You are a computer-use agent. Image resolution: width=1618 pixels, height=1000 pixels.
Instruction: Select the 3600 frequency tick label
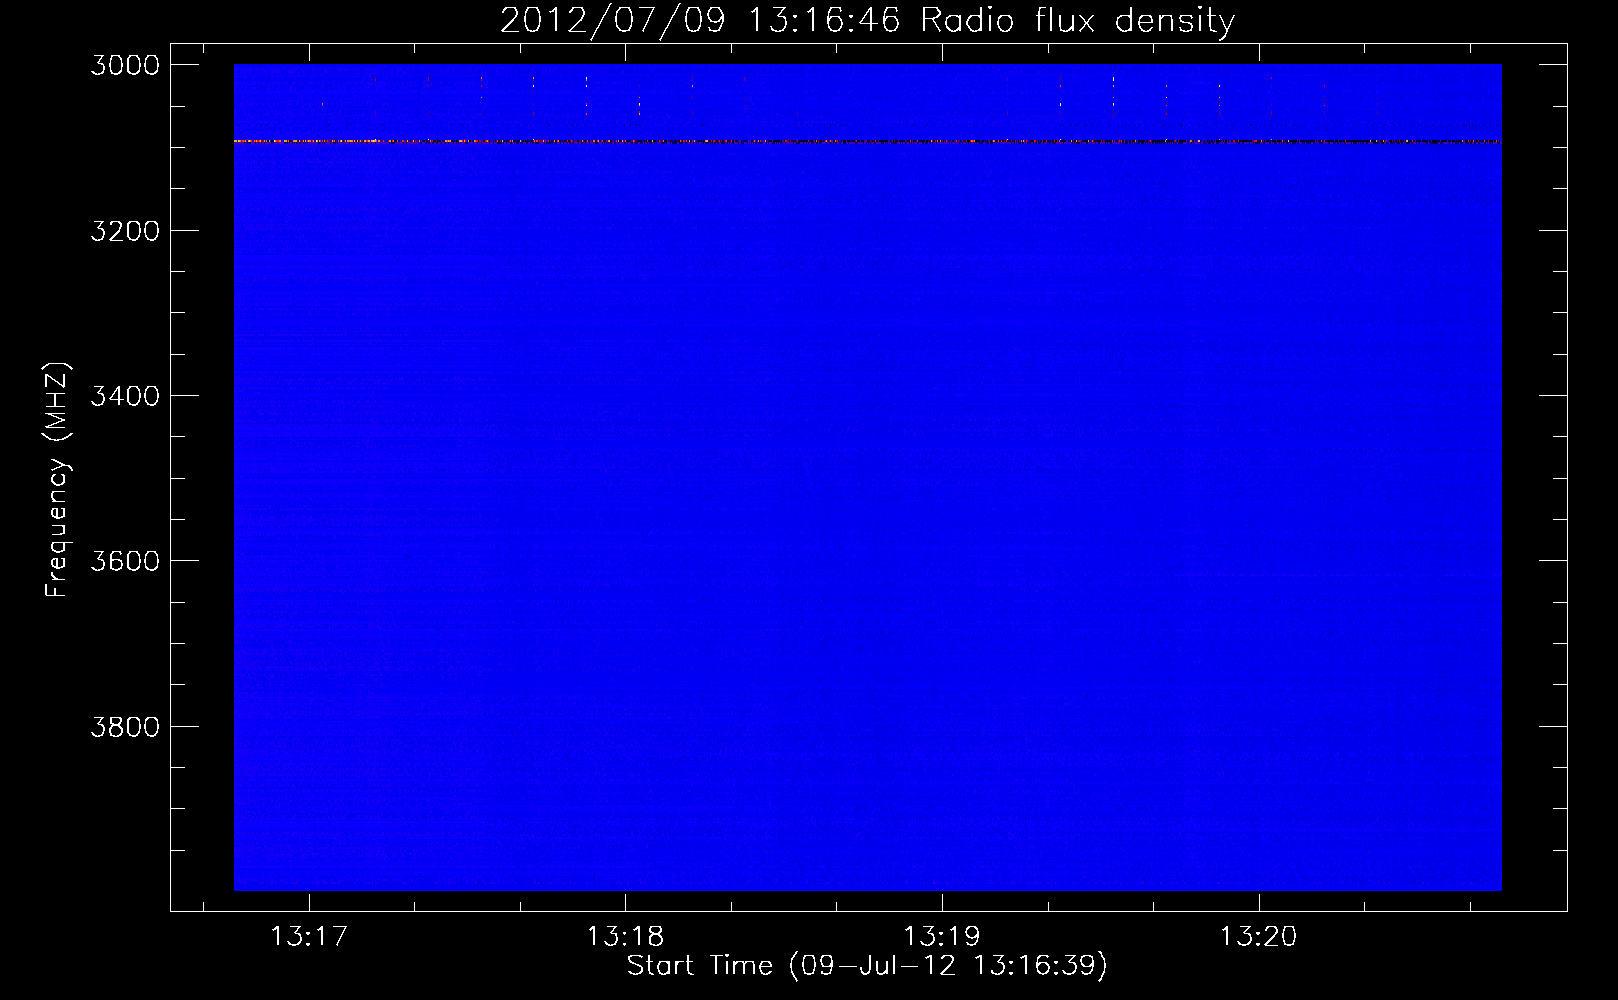(x=125, y=561)
